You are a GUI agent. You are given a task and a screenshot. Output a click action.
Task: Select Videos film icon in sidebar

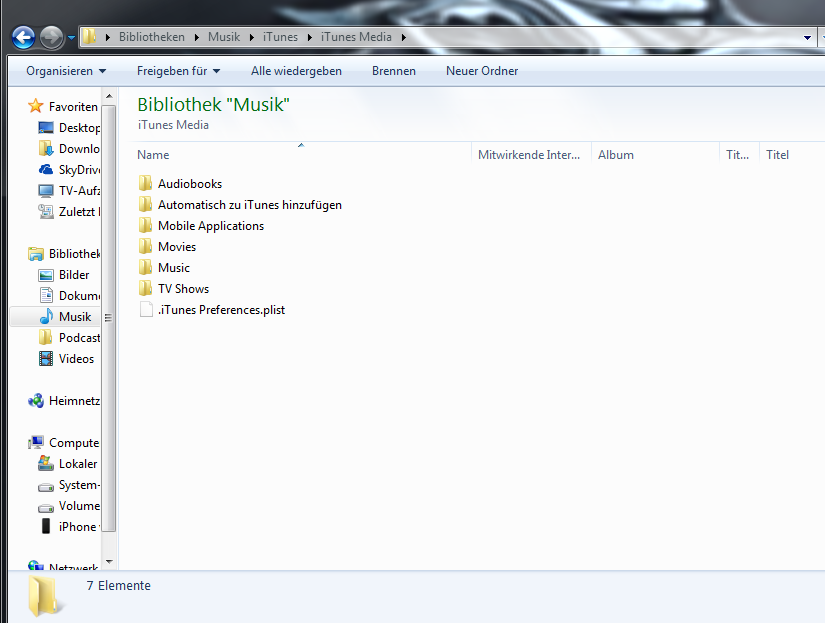pyautogui.click(x=46, y=358)
